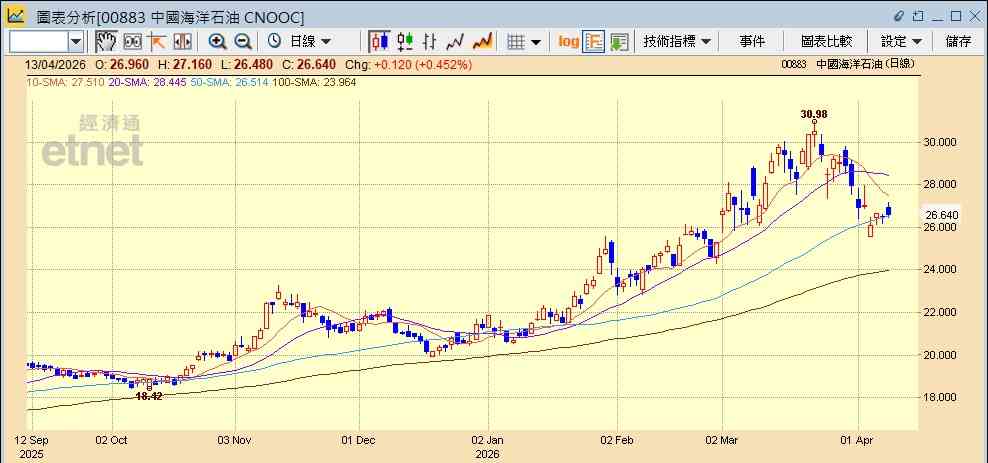Viewport: 988px width, 463px height.
Task: Select the hand pan tool
Action: [x=105, y=42]
